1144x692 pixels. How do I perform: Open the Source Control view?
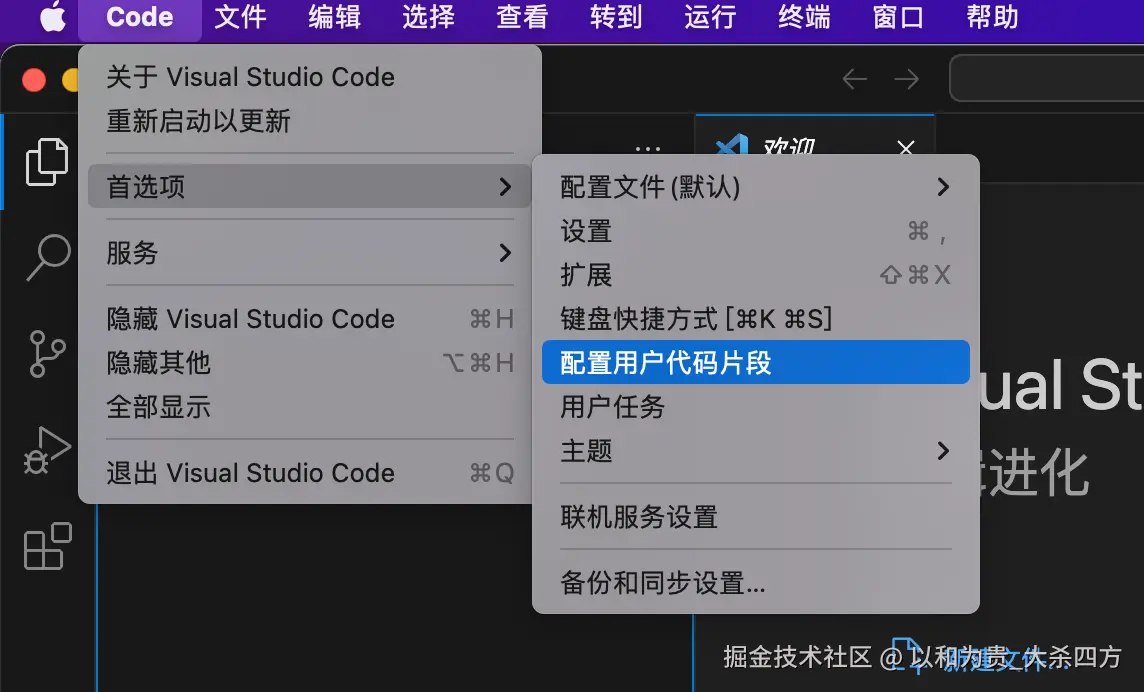pos(47,354)
